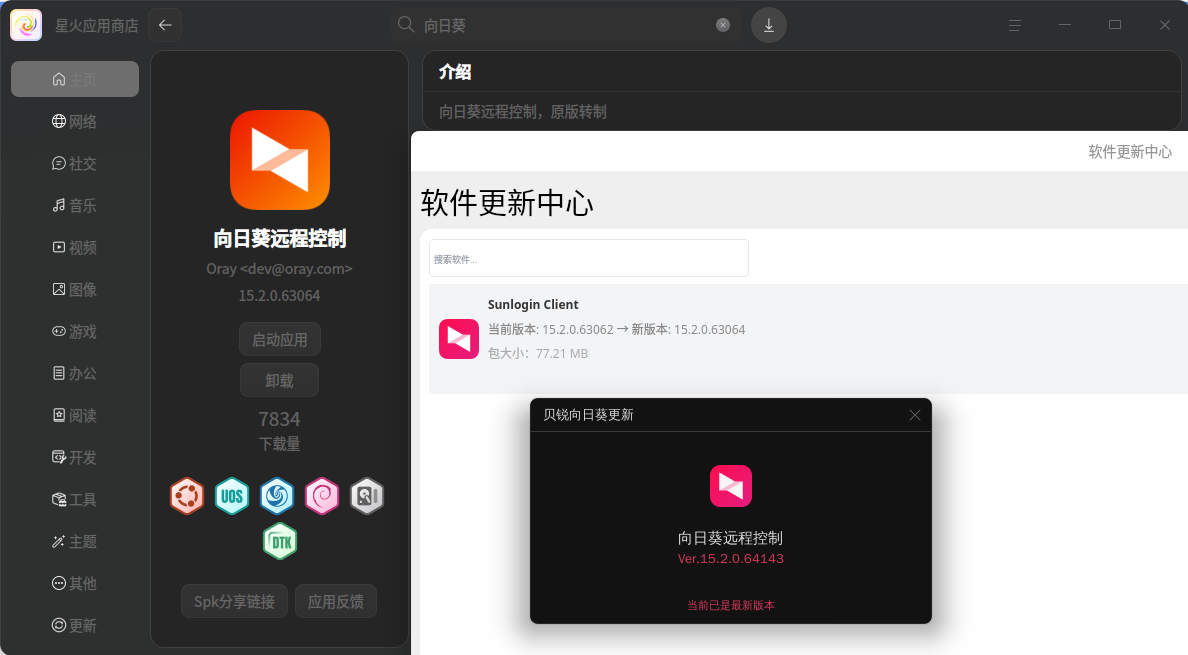Screen dimensions: 1188x655
Task: Click the Ubuntu compatibility badge
Action: 186,496
